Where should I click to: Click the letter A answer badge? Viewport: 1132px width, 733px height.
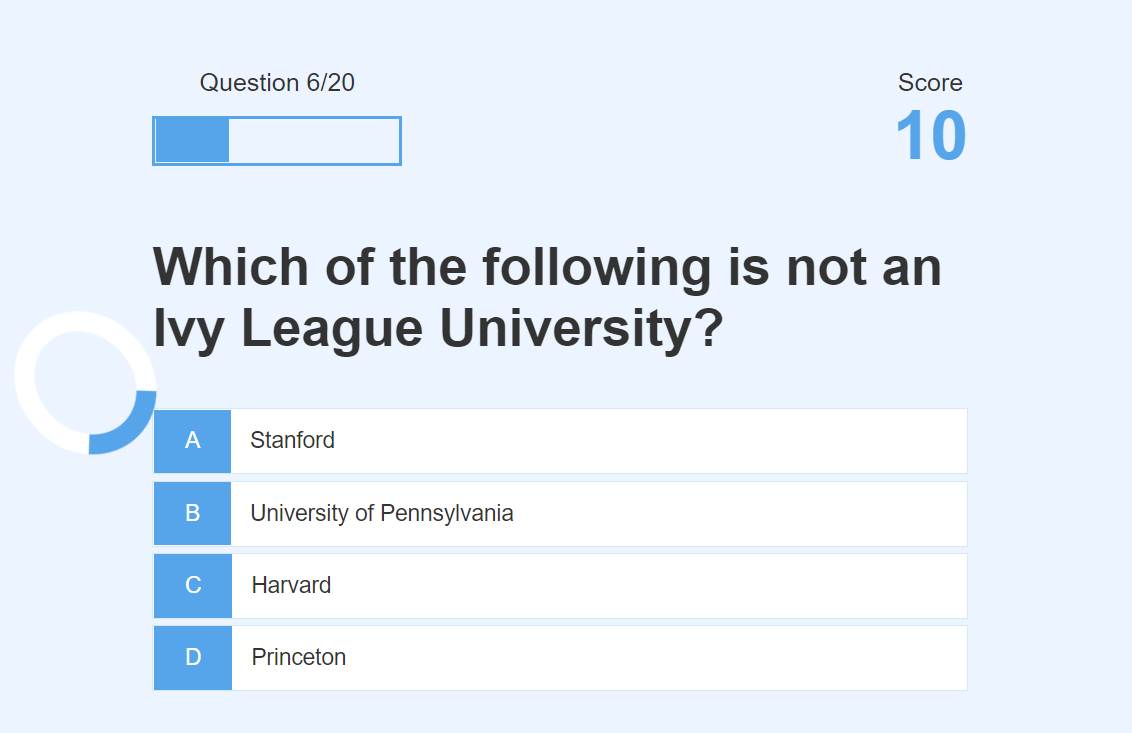coord(193,441)
